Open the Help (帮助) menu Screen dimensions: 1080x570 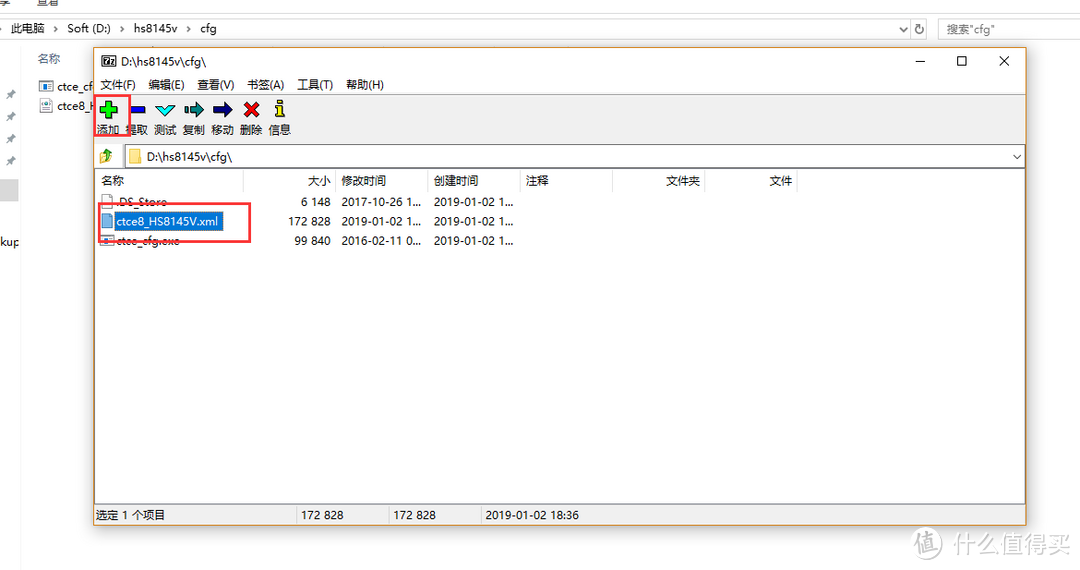(x=364, y=85)
